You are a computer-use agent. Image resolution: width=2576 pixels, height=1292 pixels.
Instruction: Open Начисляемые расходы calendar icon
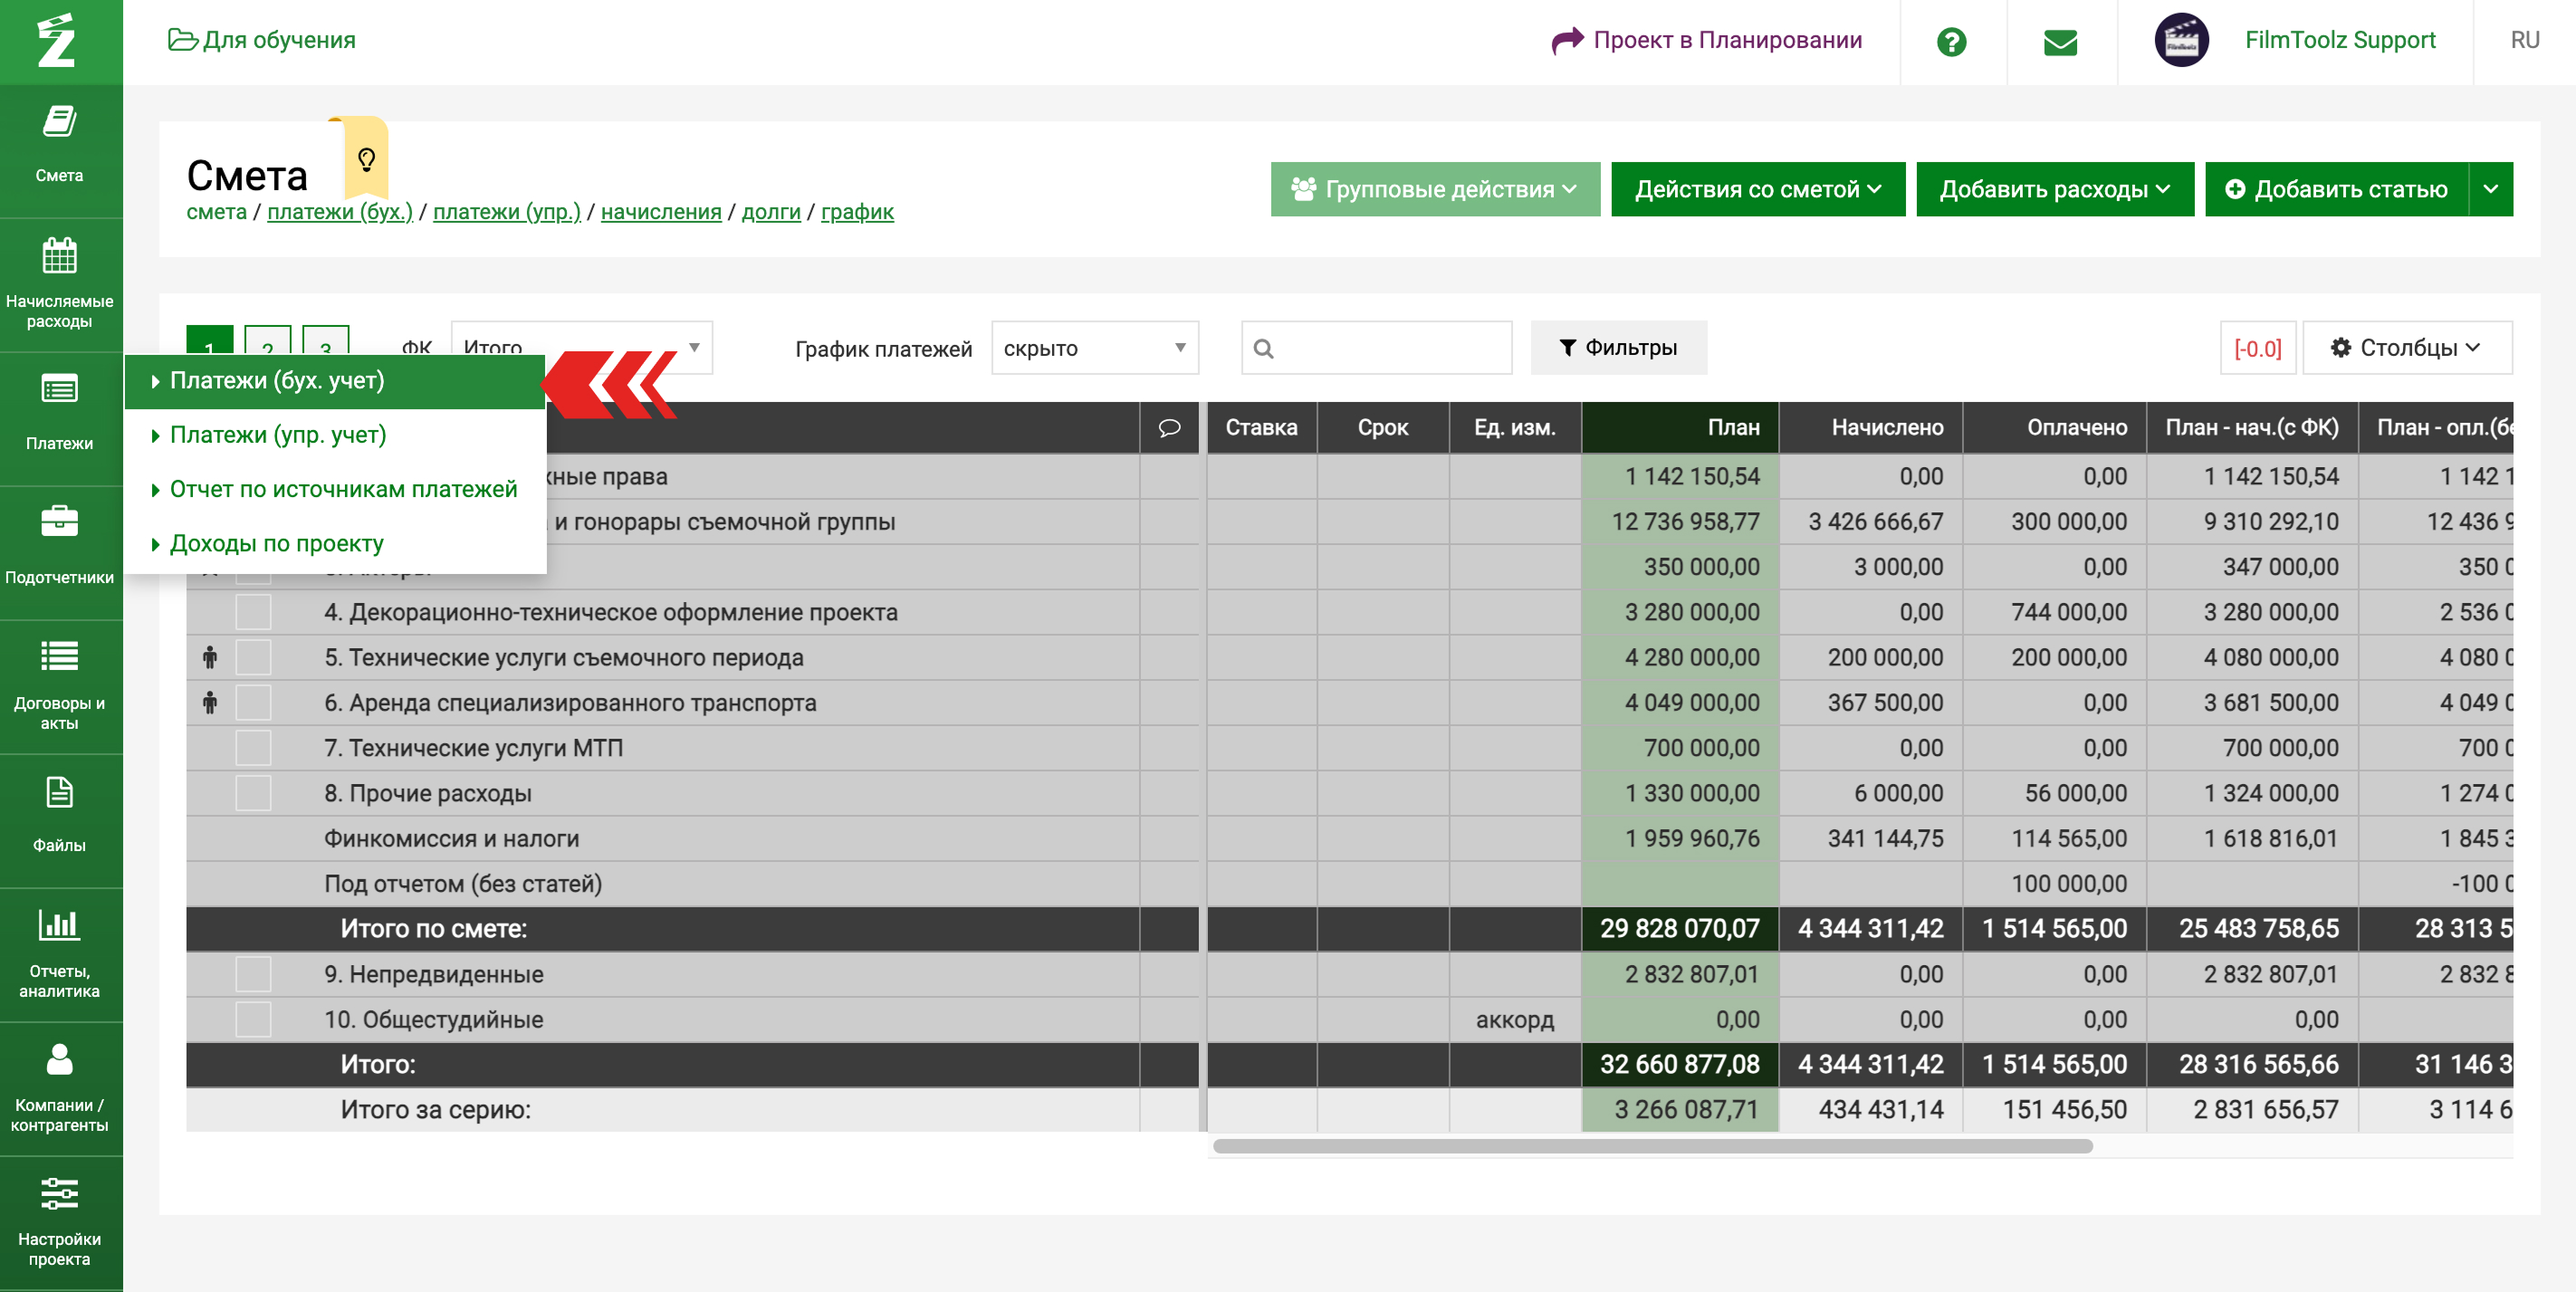click(59, 256)
